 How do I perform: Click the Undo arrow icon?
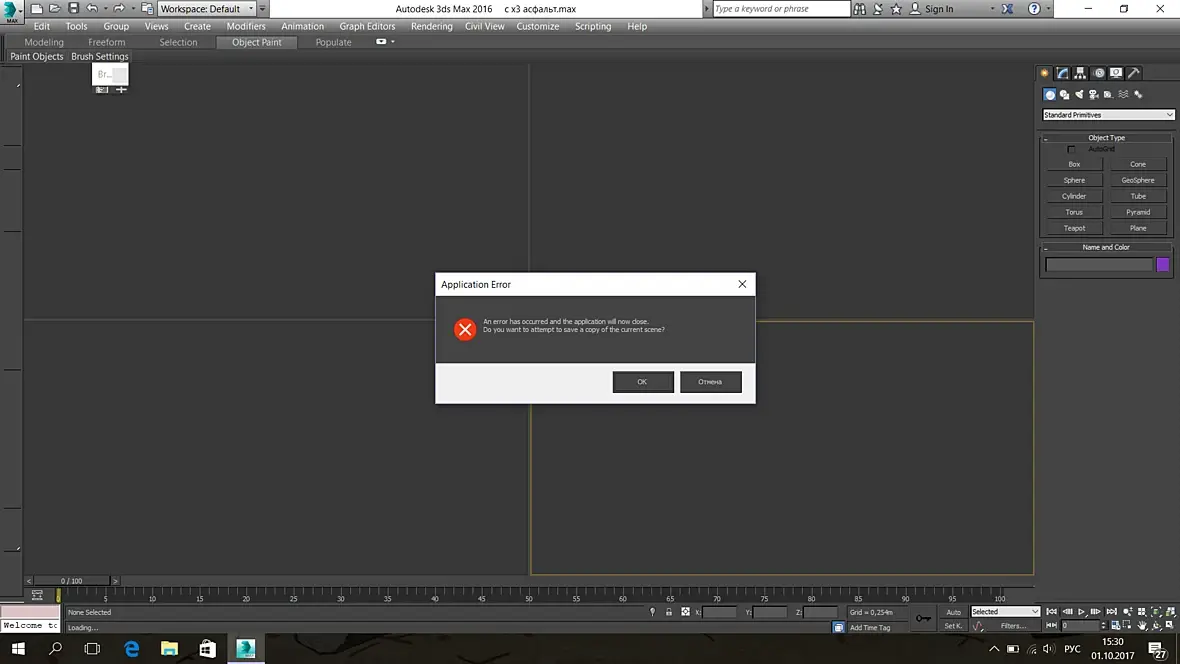pos(92,8)
